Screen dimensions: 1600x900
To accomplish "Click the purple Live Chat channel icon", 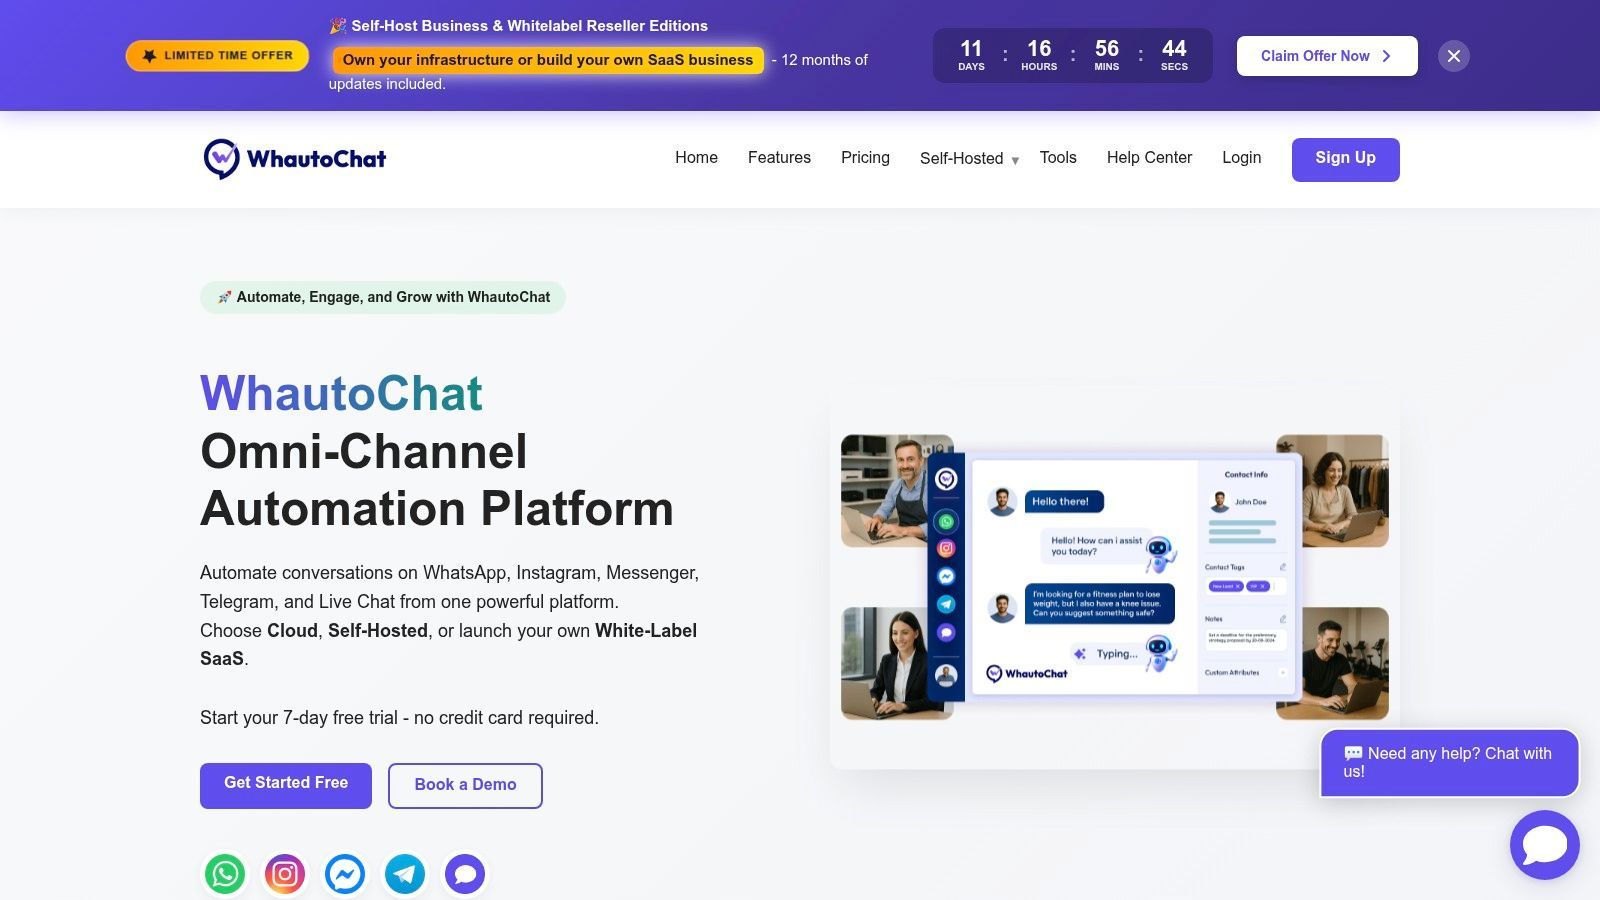I will point(465,874).
